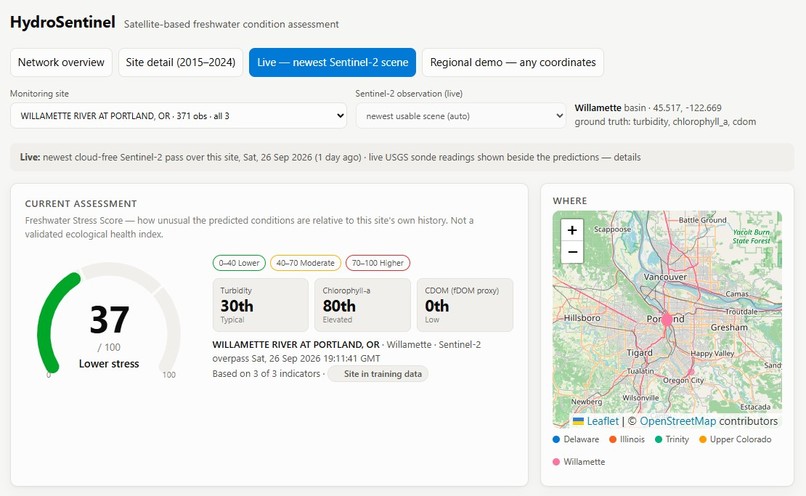Click the 37 stress score value
This screenshot has height=496, width=806.
click(x=109, y=320)
